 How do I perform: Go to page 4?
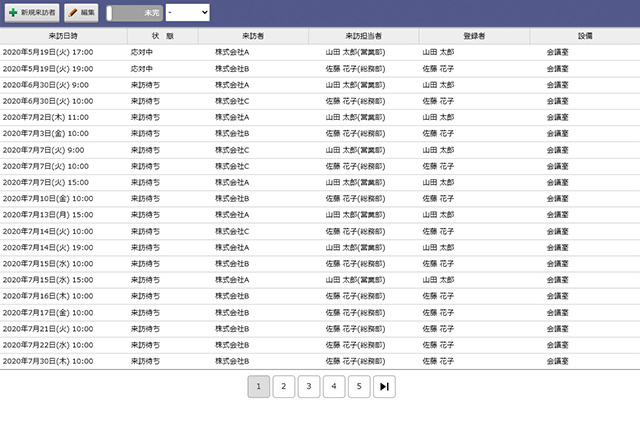(334, 386)
